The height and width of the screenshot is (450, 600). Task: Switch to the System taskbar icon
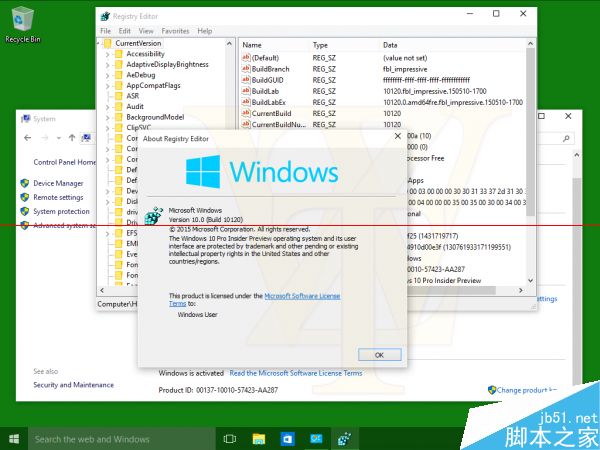pos(316,439)
